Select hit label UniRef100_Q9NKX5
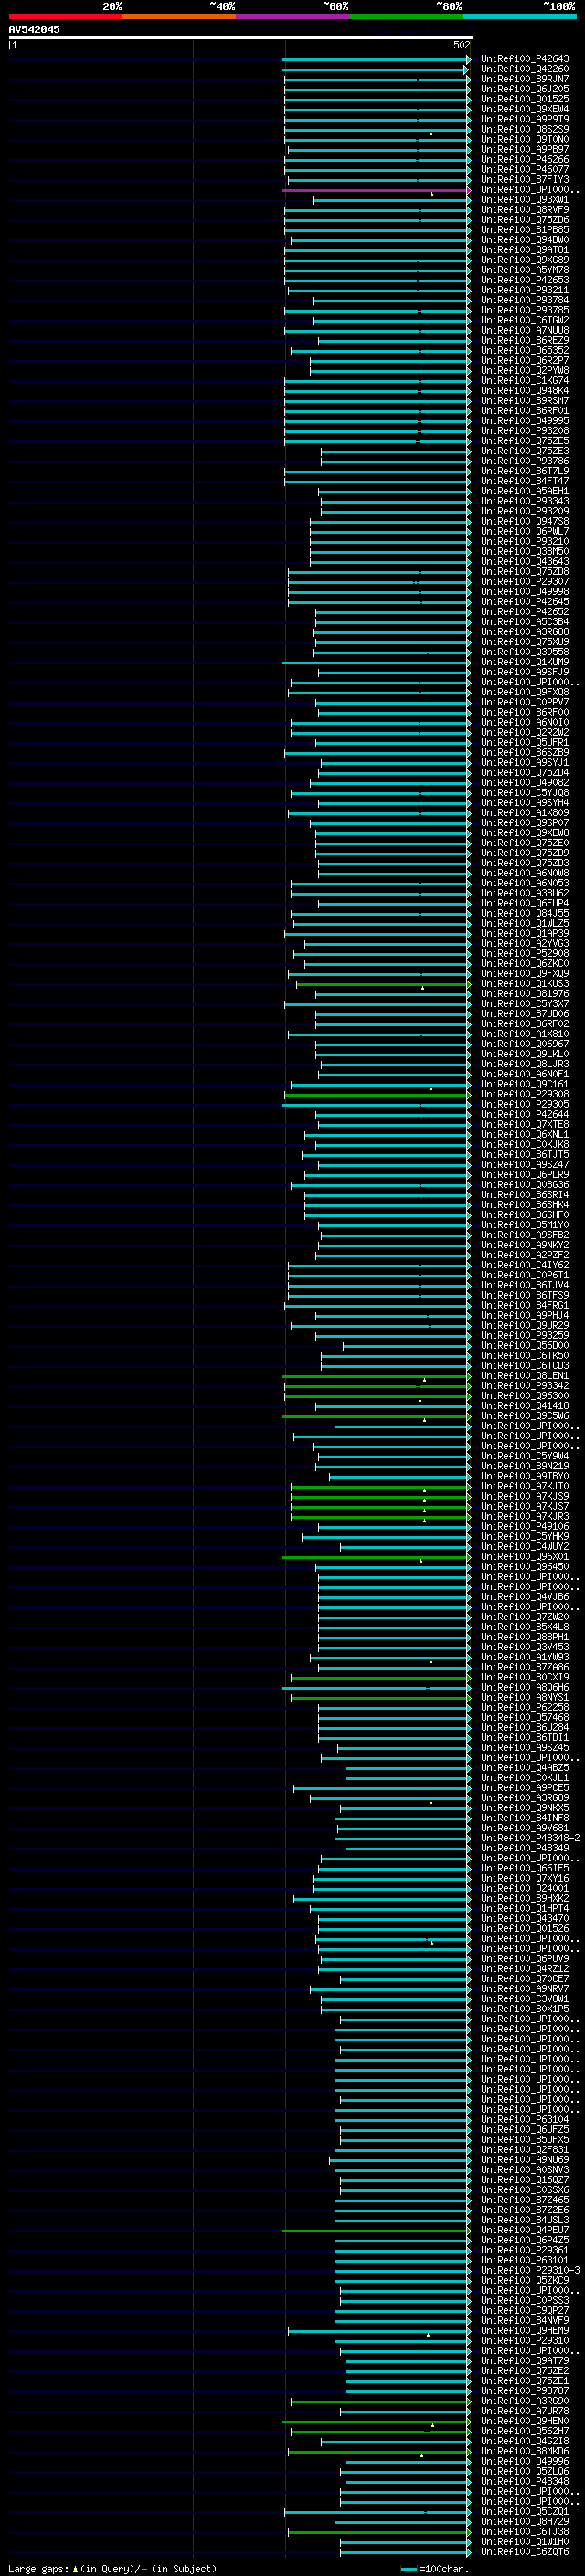The width and height of the screenshot is (585, 2576). pyautogui.click(x=525, y=1808)
